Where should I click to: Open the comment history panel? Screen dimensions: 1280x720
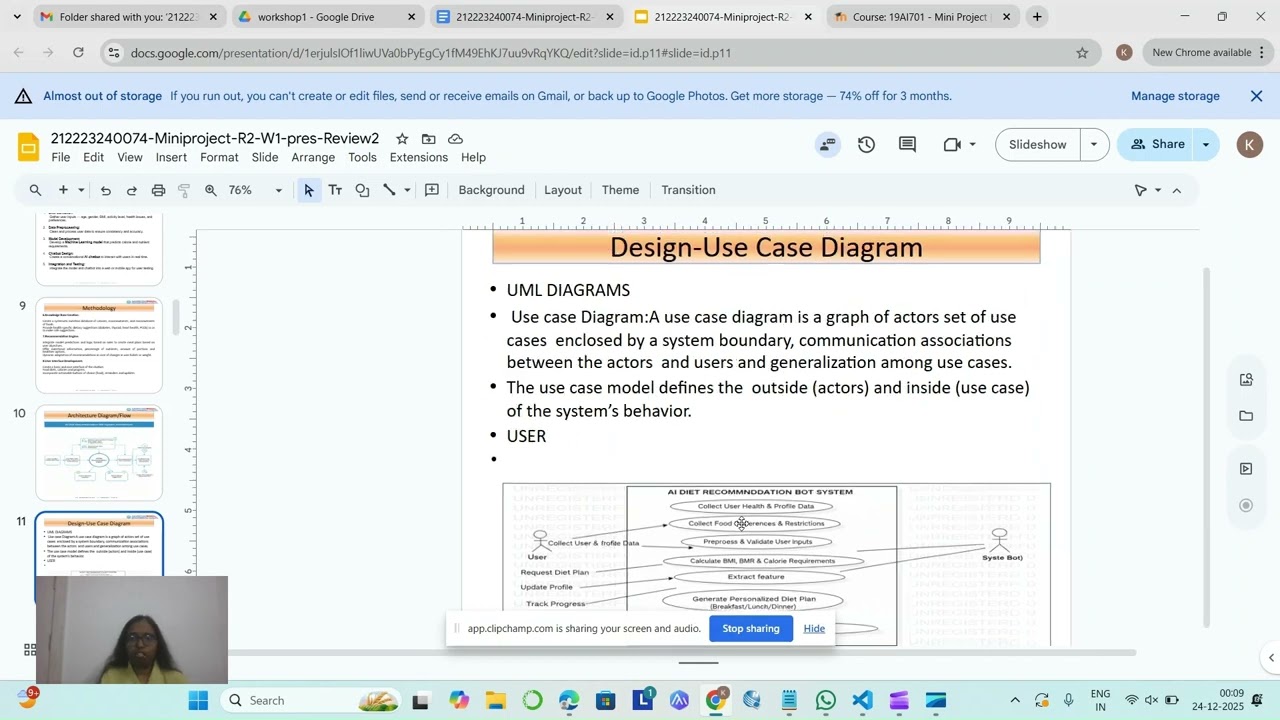tap(907, 145)
